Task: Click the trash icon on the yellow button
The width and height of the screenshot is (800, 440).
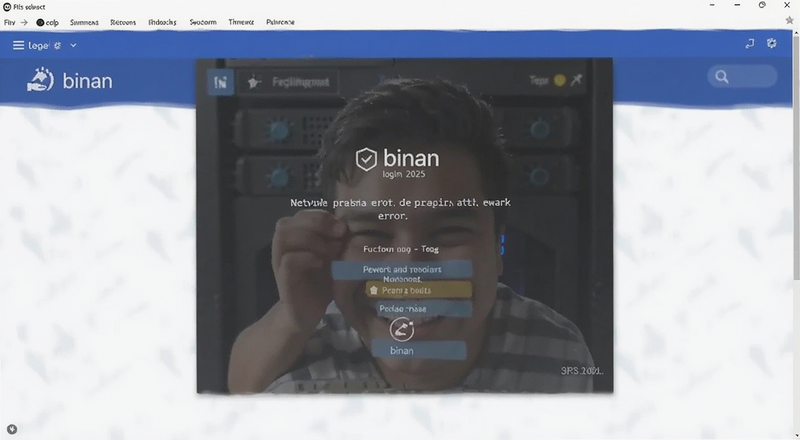Action: pyautogui.click(x=373, y=290)
